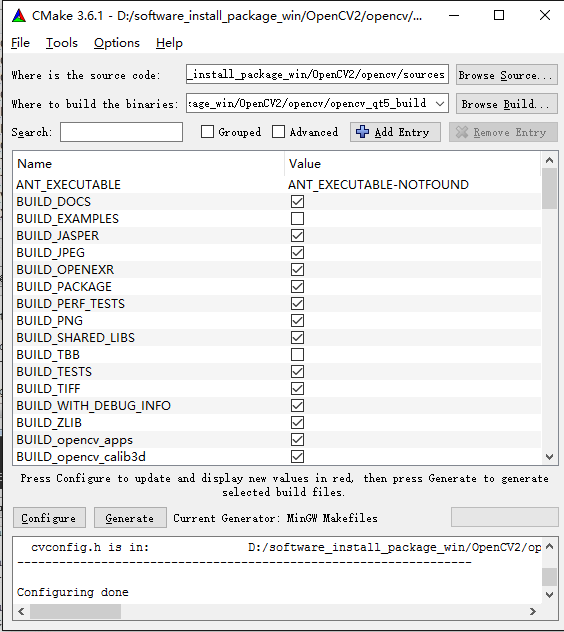Uncheck the BUILD_PNG checkbox
Viewport: 564px width, 632px height.
(x=298, y=320)
